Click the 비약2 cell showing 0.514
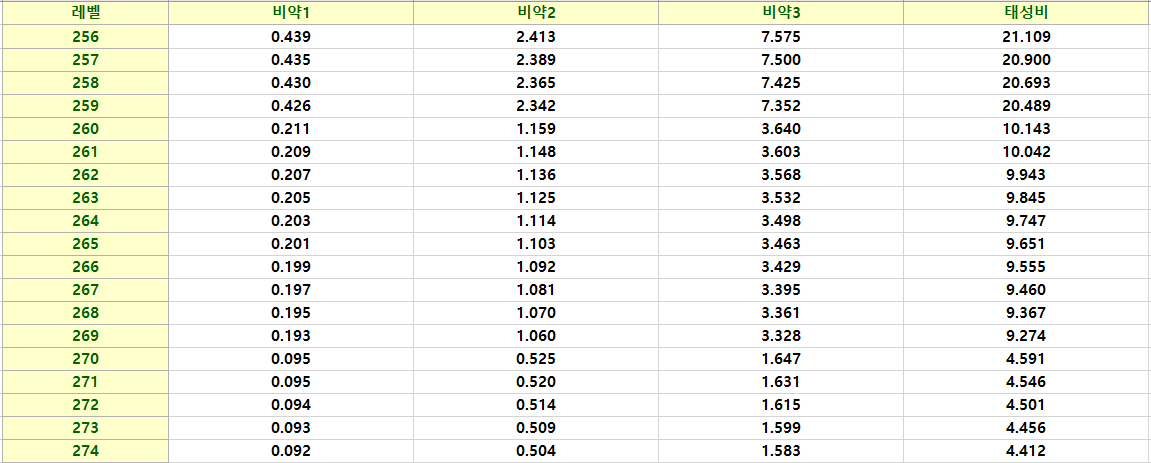The width and height of the screenshot is (1151, 463). [x=535, y=405]
